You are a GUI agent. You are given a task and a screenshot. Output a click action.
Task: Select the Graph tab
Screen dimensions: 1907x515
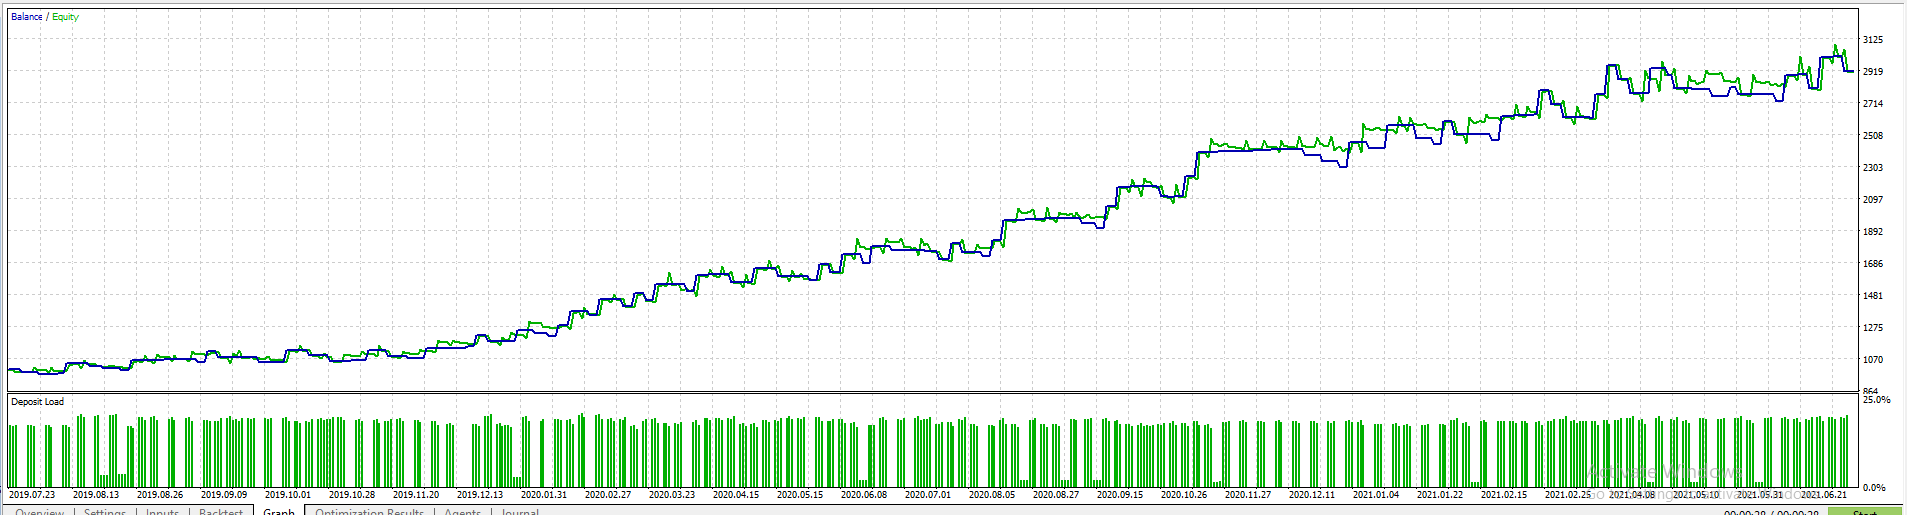click(279, 512)
